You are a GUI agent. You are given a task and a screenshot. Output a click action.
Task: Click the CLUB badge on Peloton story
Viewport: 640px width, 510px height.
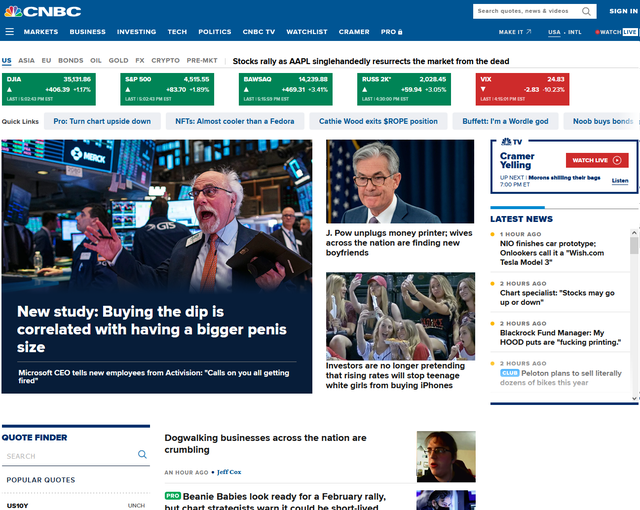510,373
